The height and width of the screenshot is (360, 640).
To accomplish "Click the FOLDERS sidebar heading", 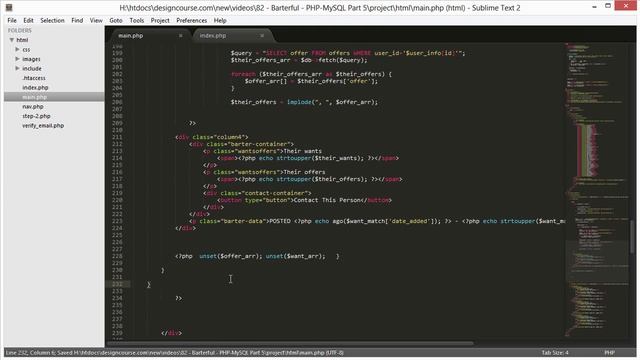I will [x=20, y=31].
